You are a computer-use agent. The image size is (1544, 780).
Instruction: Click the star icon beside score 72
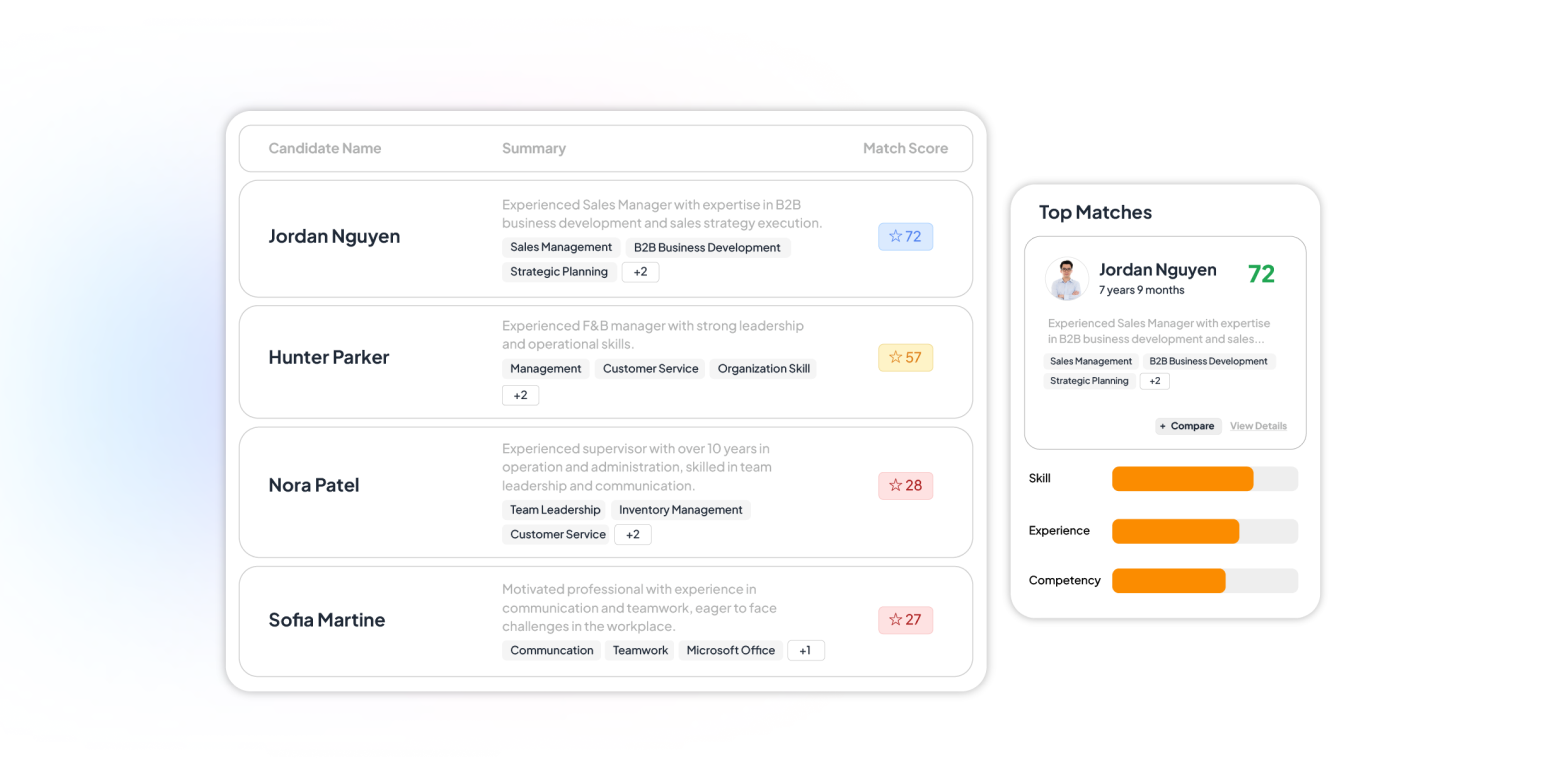click(895, 237)
